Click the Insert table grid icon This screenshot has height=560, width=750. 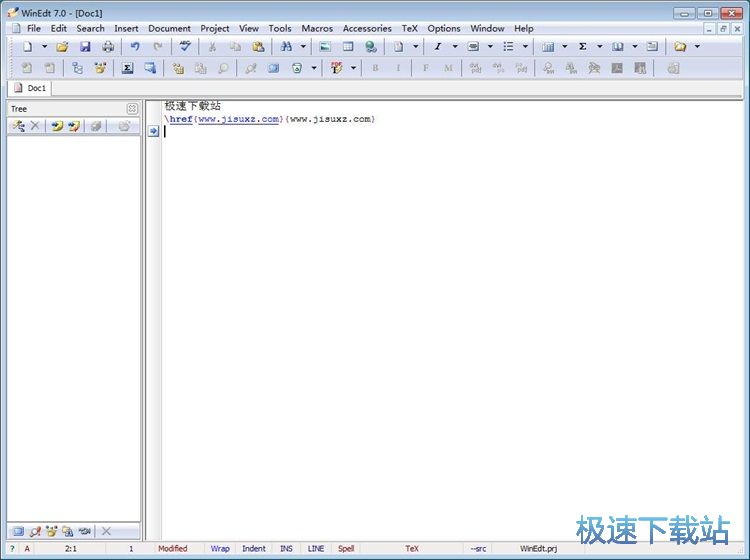point(348,46)
